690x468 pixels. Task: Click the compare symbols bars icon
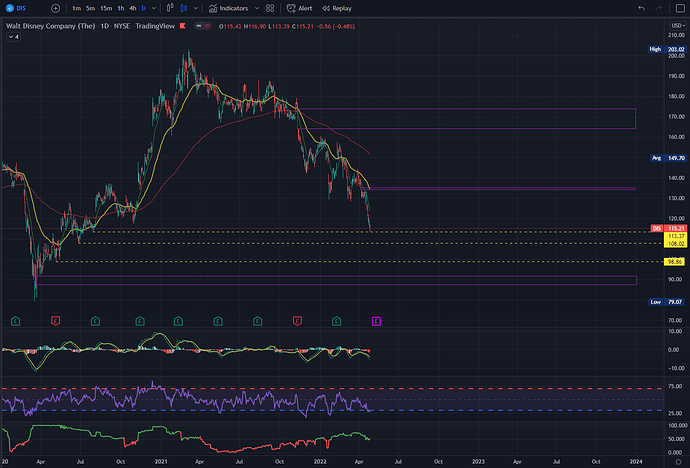click(x=170, y=8)
